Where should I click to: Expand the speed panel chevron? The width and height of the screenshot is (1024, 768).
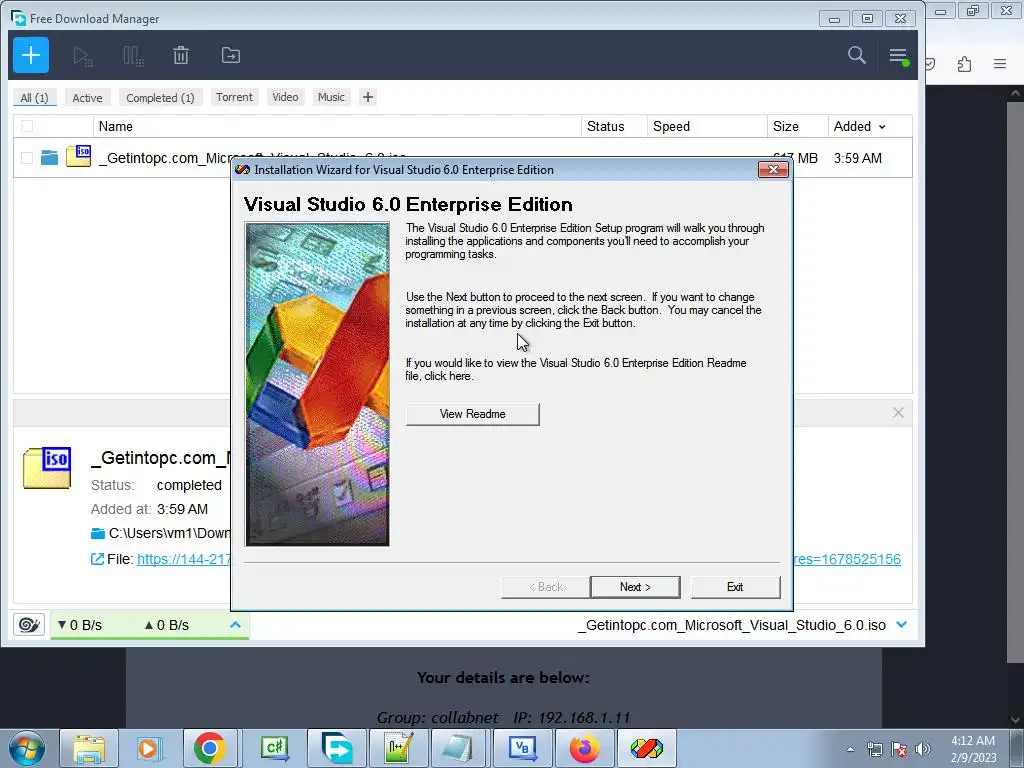(x=235, y=625)
